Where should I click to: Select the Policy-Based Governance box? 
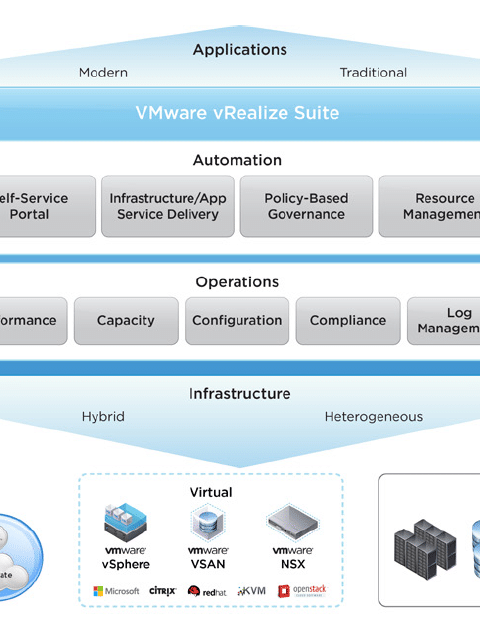(306, 206)
